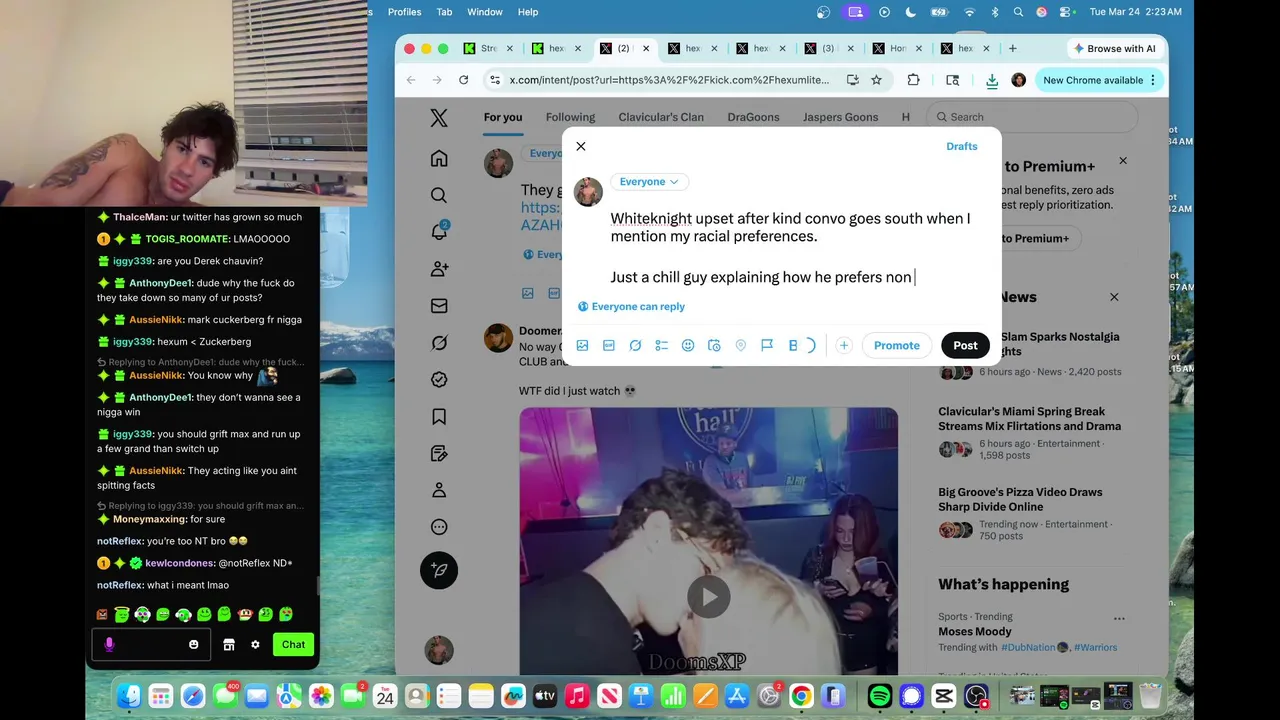This screenshot has height=720, width=1280.
Task: Click the Promote button
Action: point(897,345)
